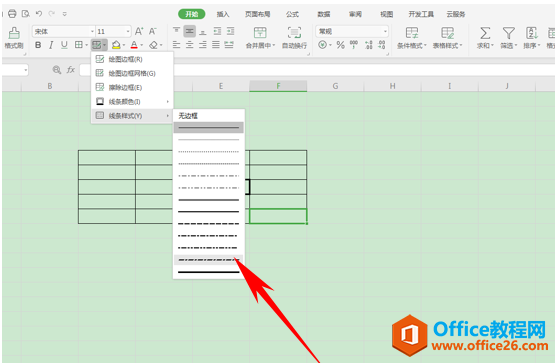Open the 数据 (Data) tab

pyautogui.click(x=324, y=14)
